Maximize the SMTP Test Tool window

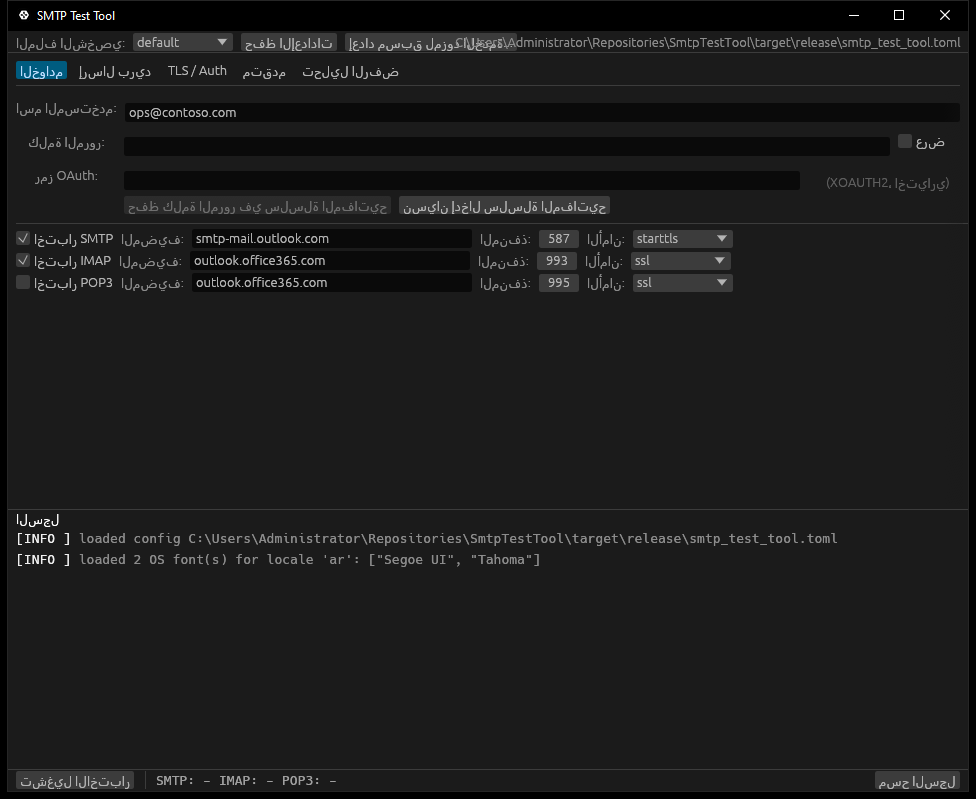pos(899,16)
